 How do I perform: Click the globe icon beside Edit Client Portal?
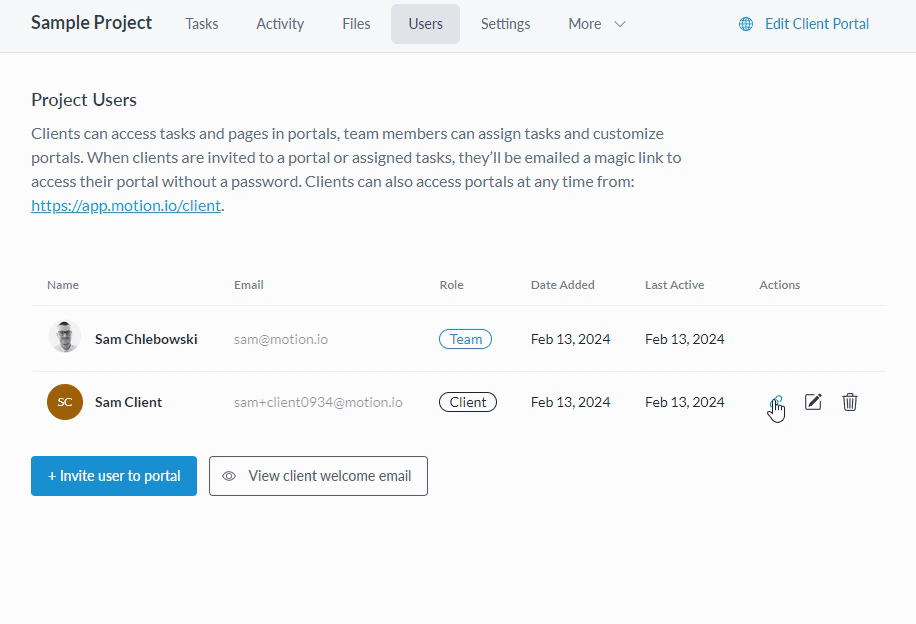[x=746, y=24]
